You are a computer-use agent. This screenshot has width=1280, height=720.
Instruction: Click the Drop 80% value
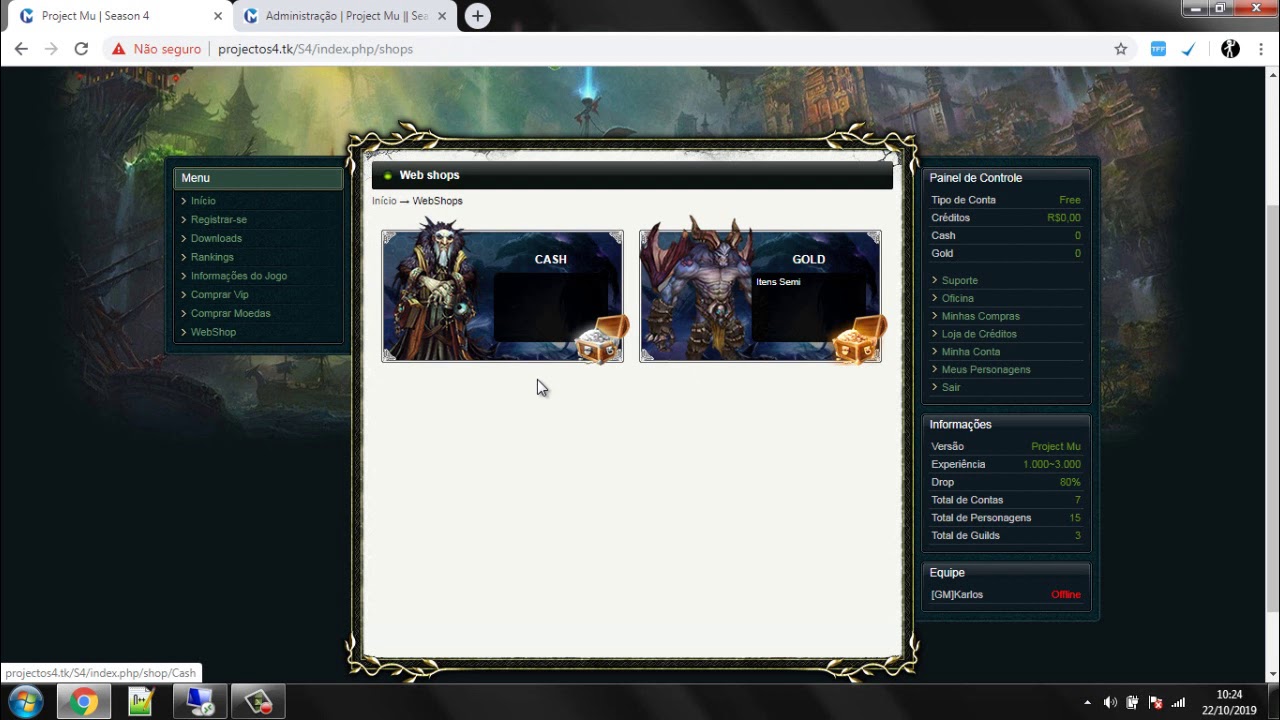(1070, 483)
